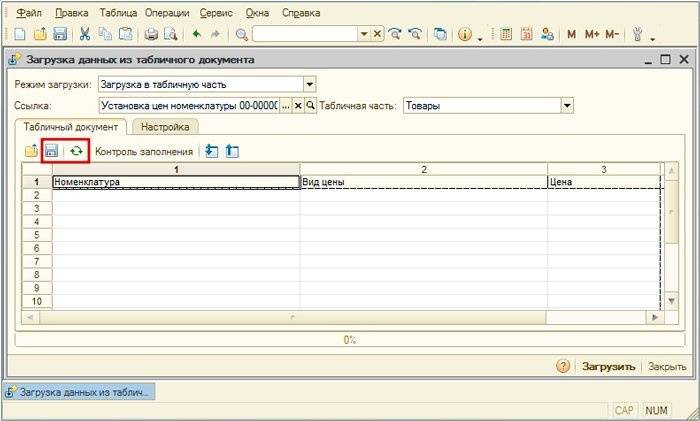700x421 pixels.
Task: Click the M memory button
Action: click(x=571, y=34)
